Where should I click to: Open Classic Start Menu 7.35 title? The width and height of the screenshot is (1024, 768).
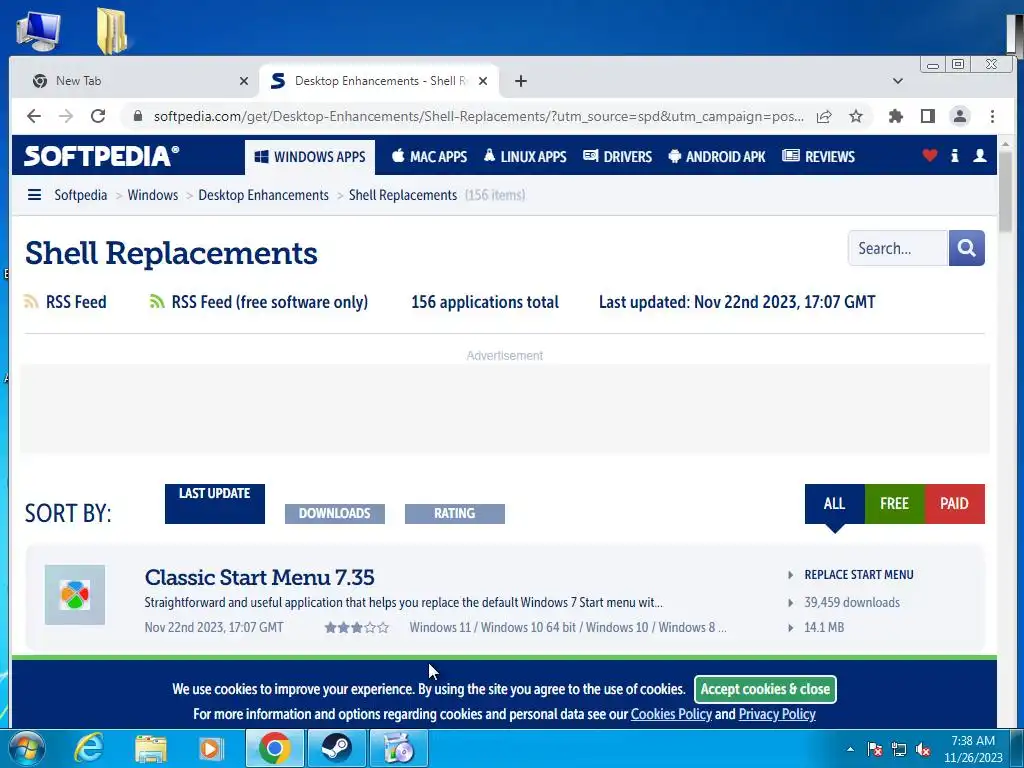[259, 577]
